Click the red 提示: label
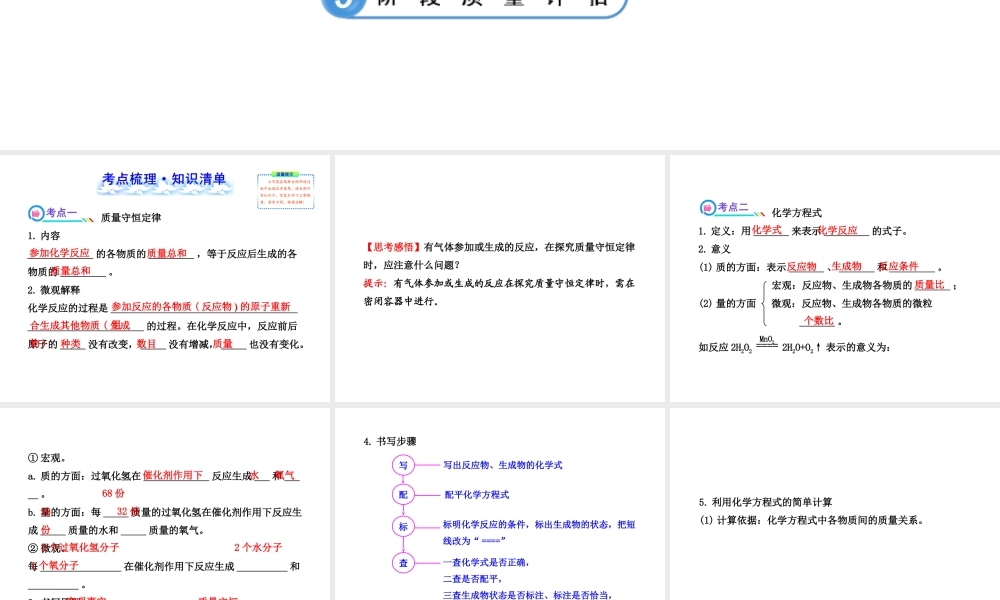The image size is (1000, 600). [x=375, y=283]
